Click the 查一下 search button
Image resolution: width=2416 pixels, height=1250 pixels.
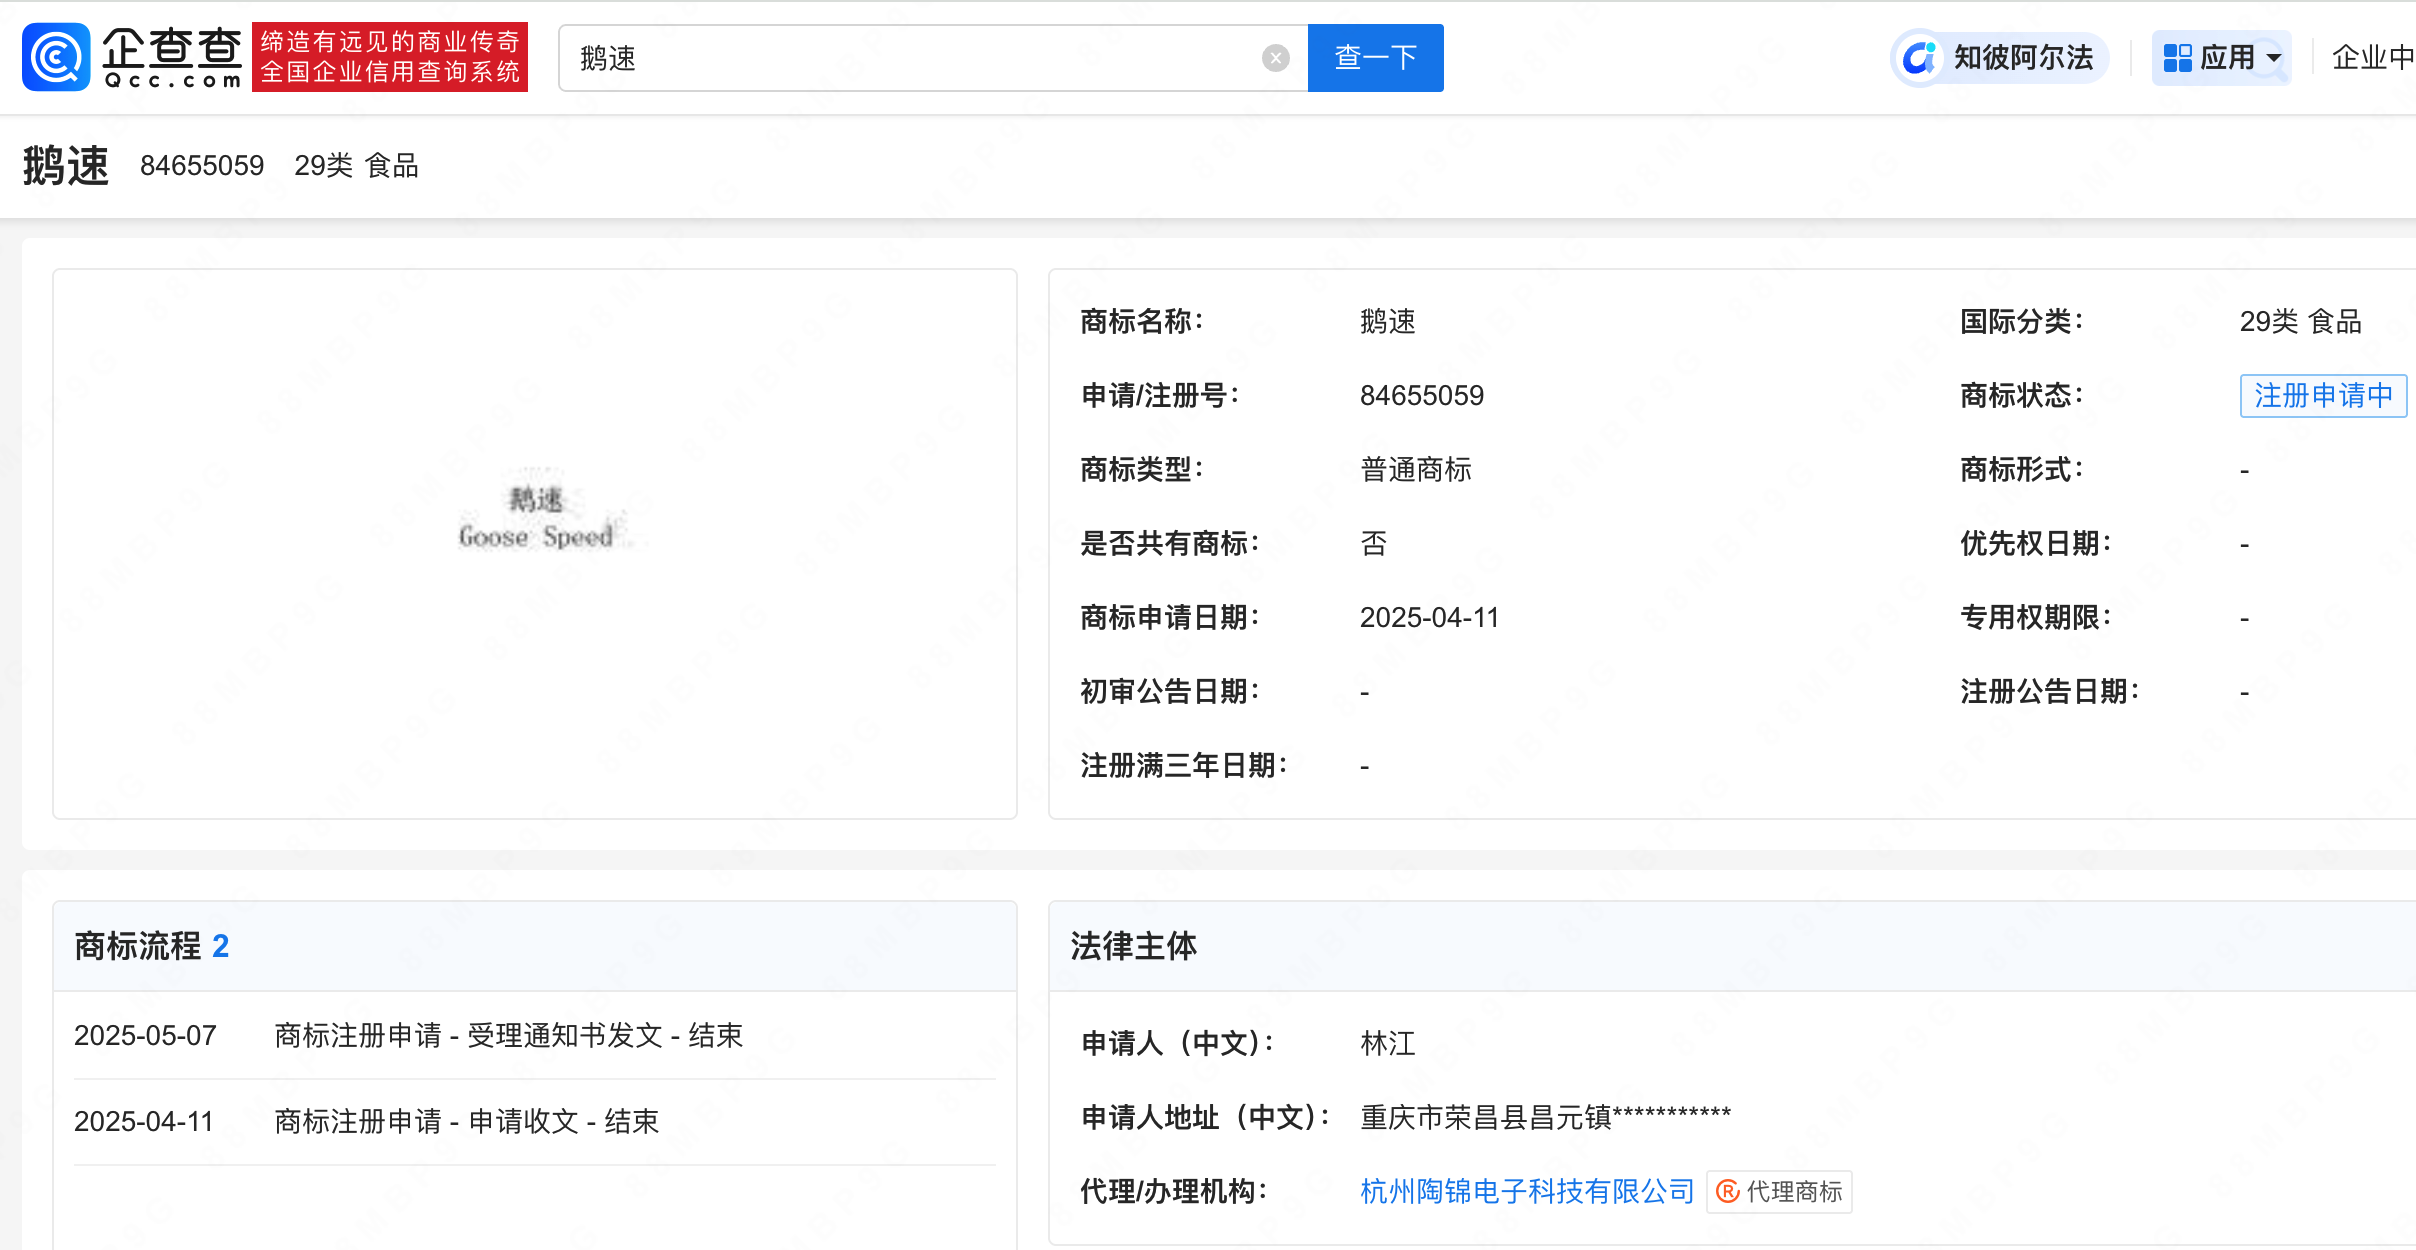tap(1375, 58)
